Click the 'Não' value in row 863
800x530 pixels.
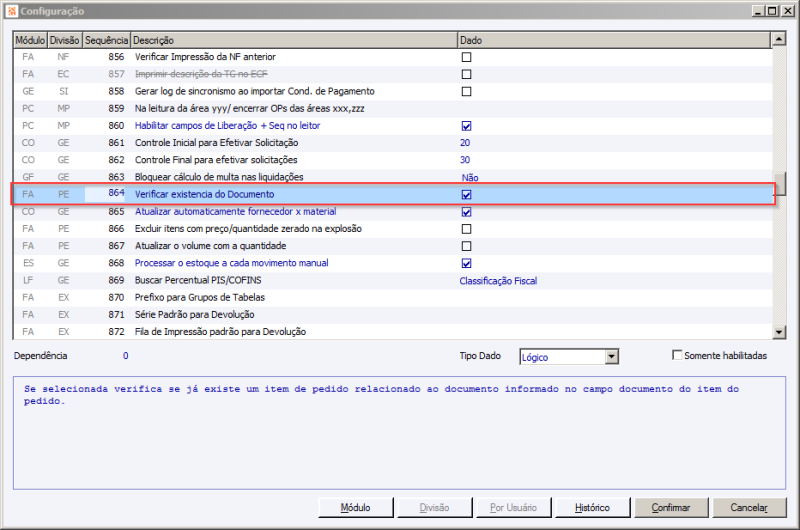tap(470, 178)
